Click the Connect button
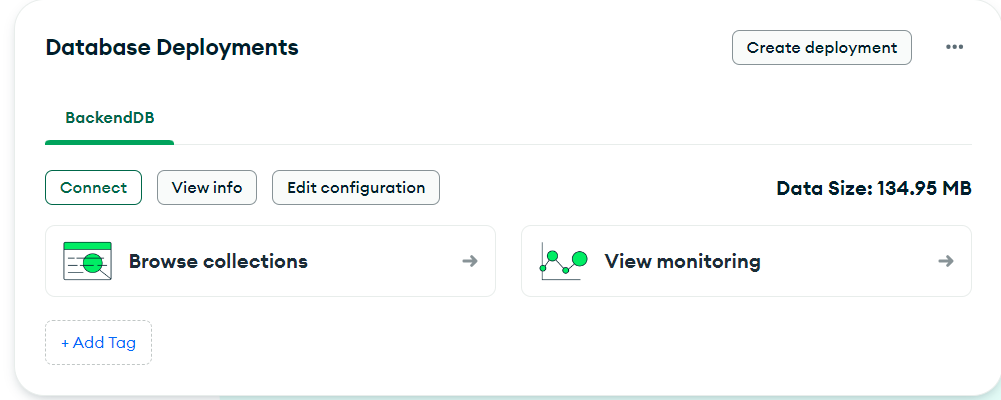The image size is (1001, 400). coord(93,187)
